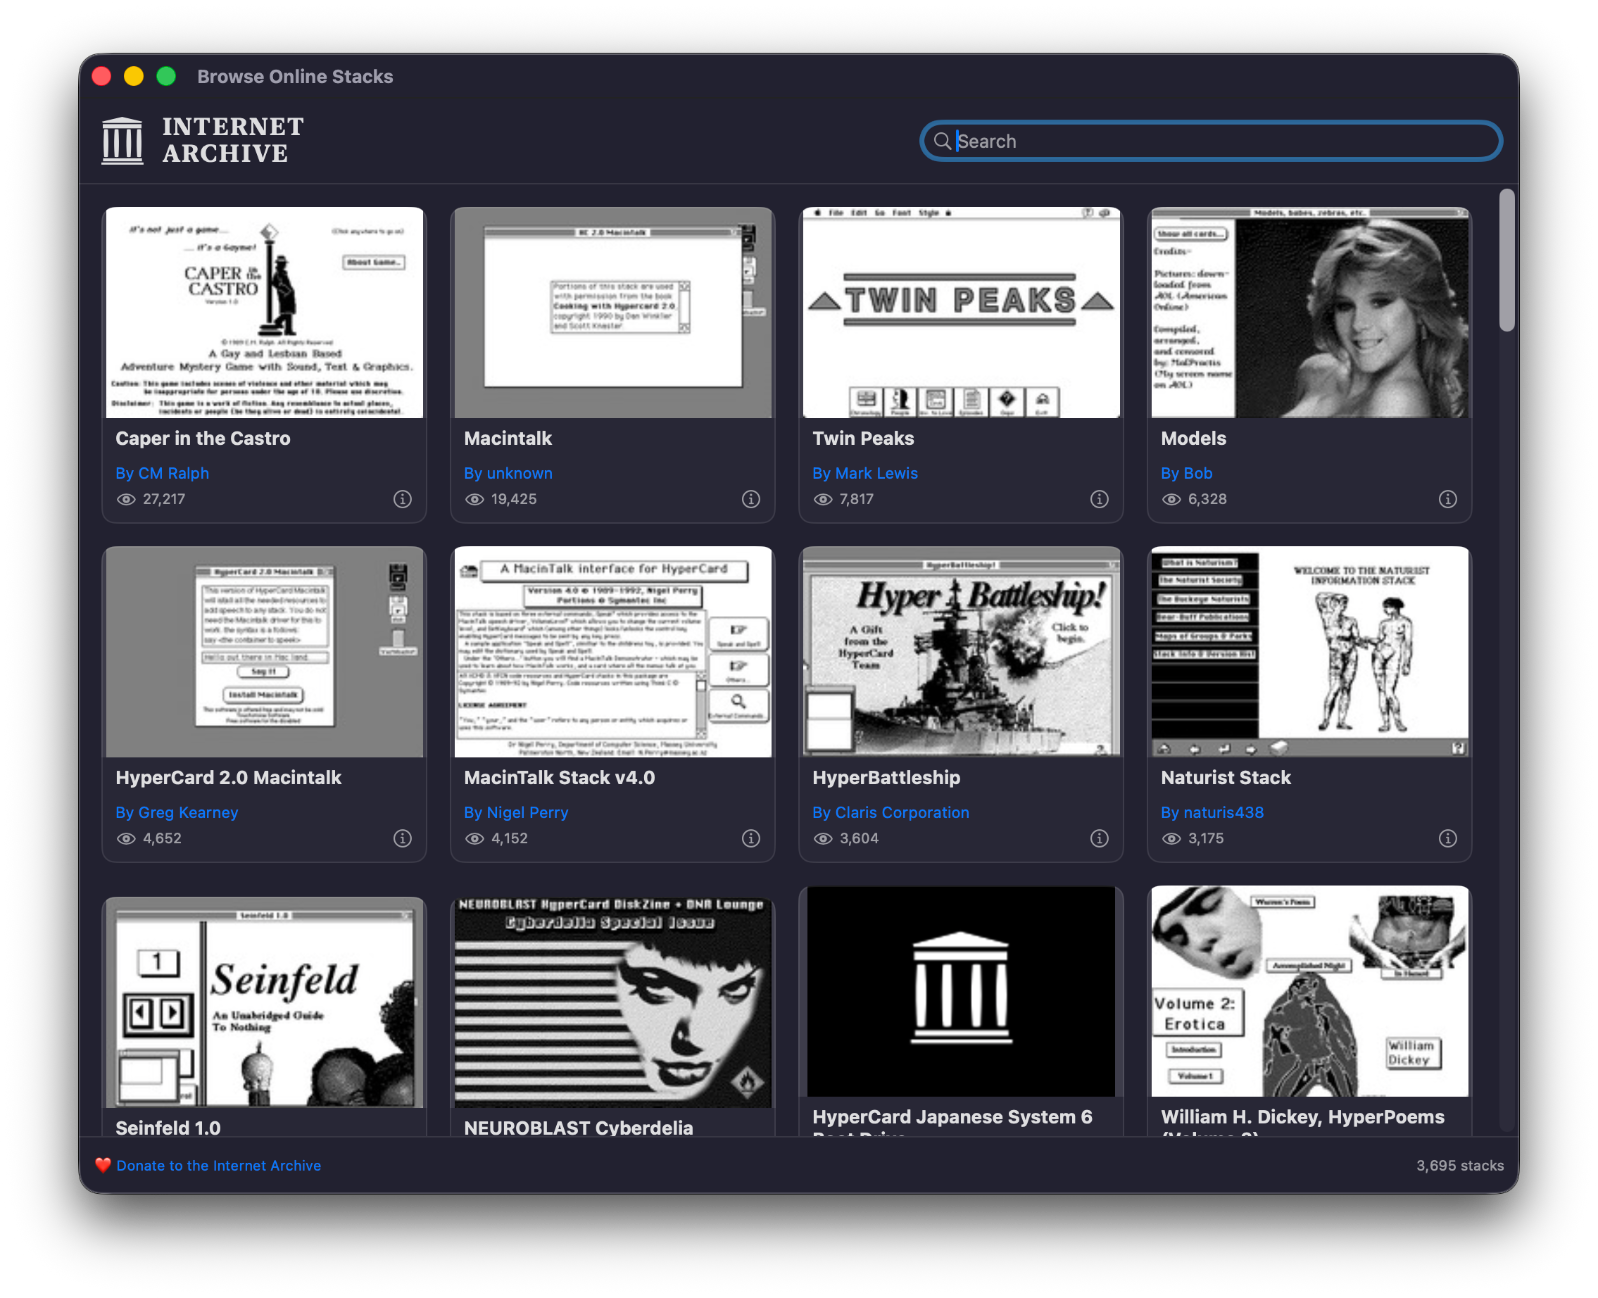This screenshot has width=1598, height=1298.
Task: Show info for HyperCard 2.0 Macintalk
Action: click(402, 838)
